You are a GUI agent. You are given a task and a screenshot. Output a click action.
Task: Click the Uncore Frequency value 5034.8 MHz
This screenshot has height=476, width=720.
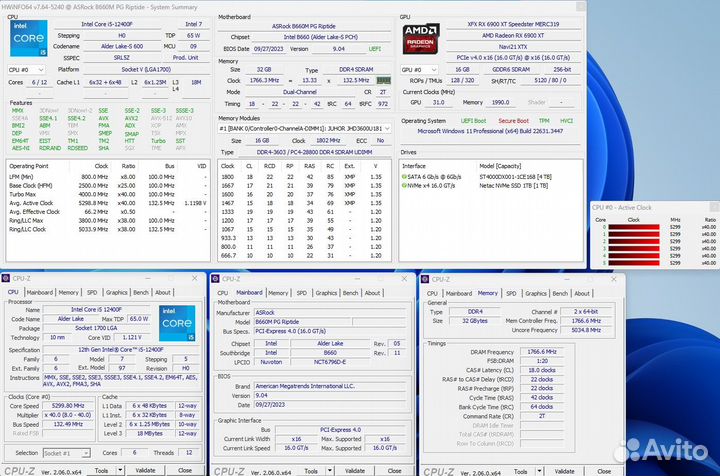coord(586,330)
